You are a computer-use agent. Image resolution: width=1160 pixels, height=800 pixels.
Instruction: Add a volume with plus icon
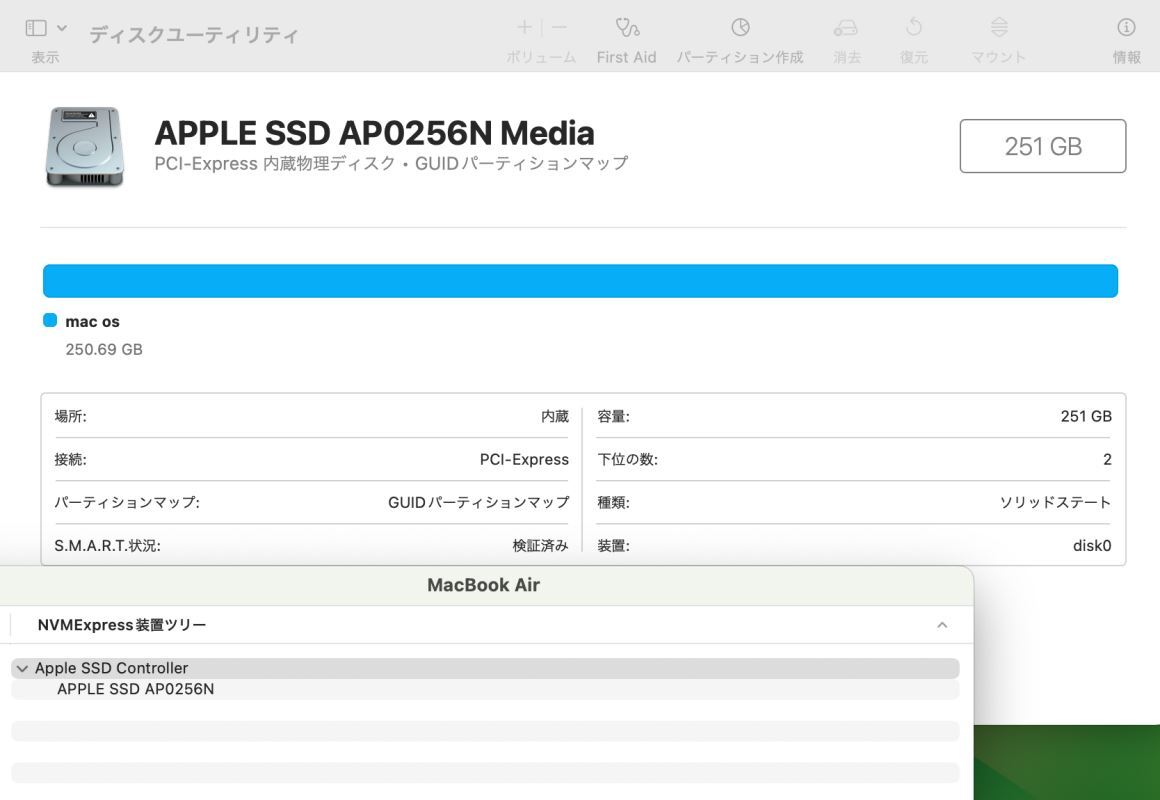pyautogui.click(x=525, y=27)
